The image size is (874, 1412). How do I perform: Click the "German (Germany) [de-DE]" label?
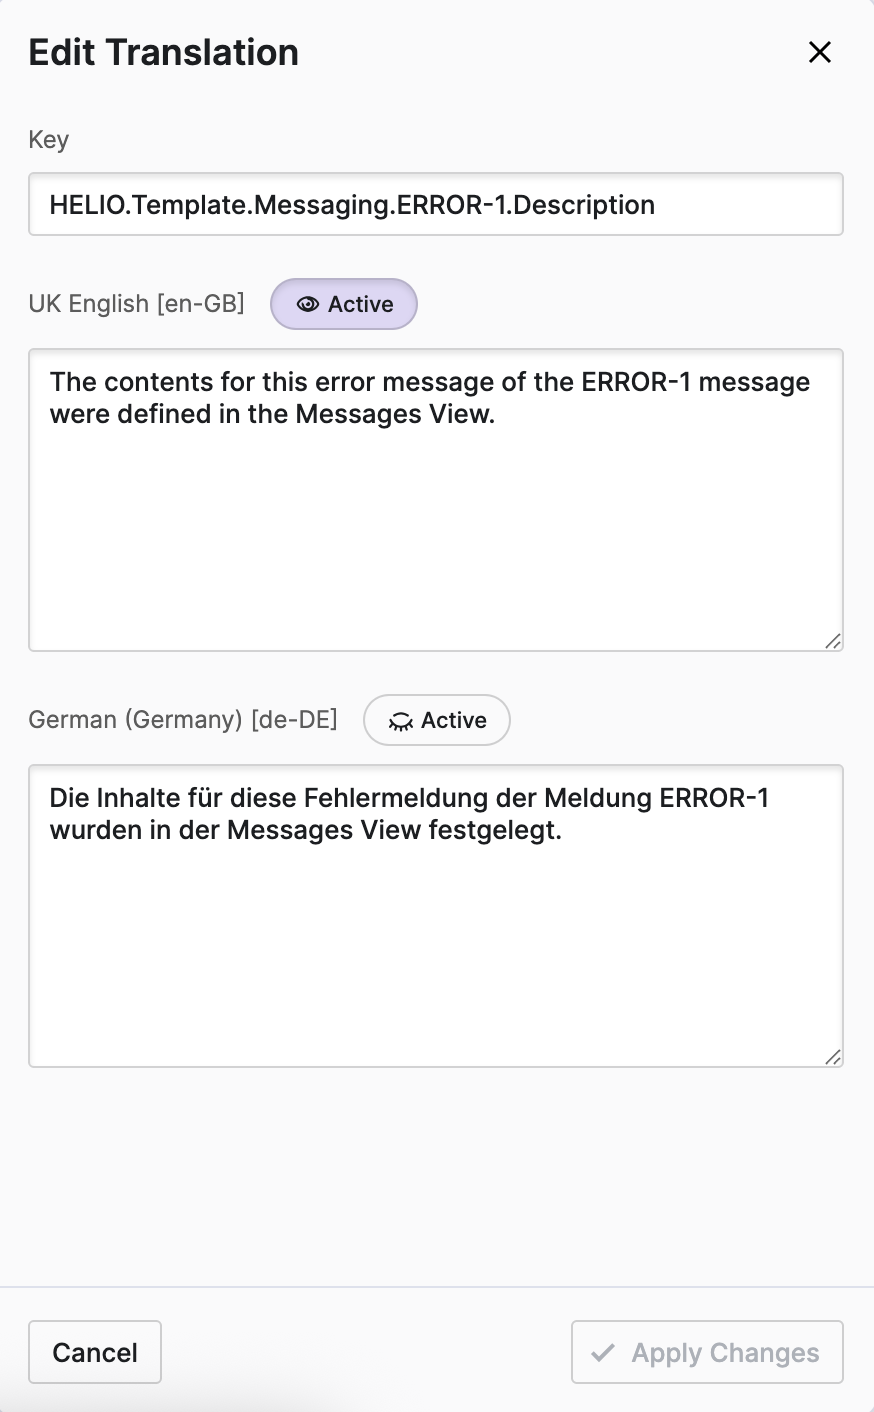183,720
